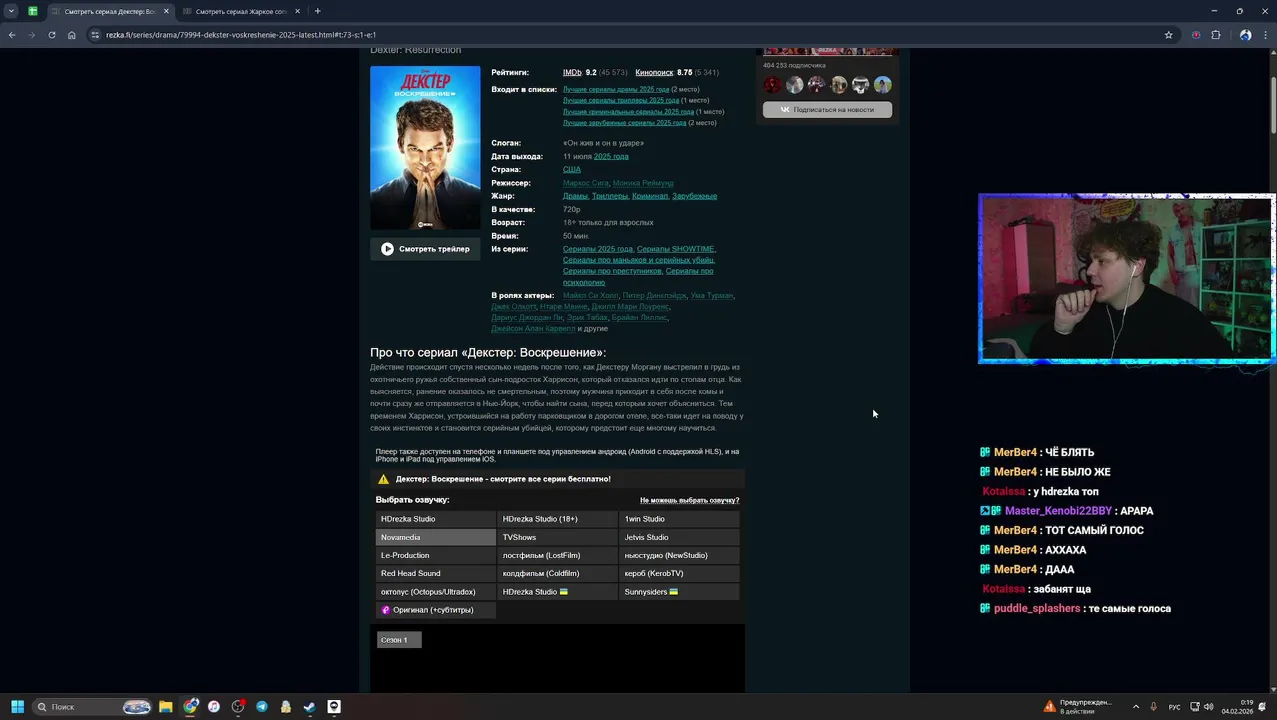Open File Explorer from the taskbar
The height and width of the screenshot is (720, 1277).
pyautogui.click(x=166, y=707)
